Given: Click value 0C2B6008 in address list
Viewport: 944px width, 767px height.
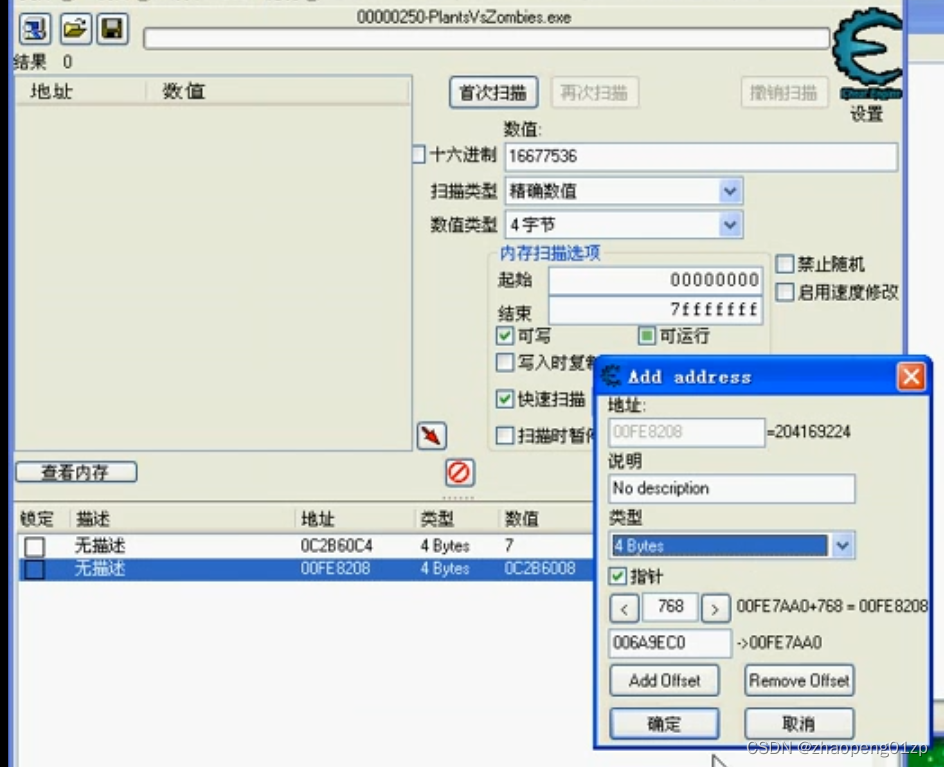Looking at the screenshot, I should point(540,568).
